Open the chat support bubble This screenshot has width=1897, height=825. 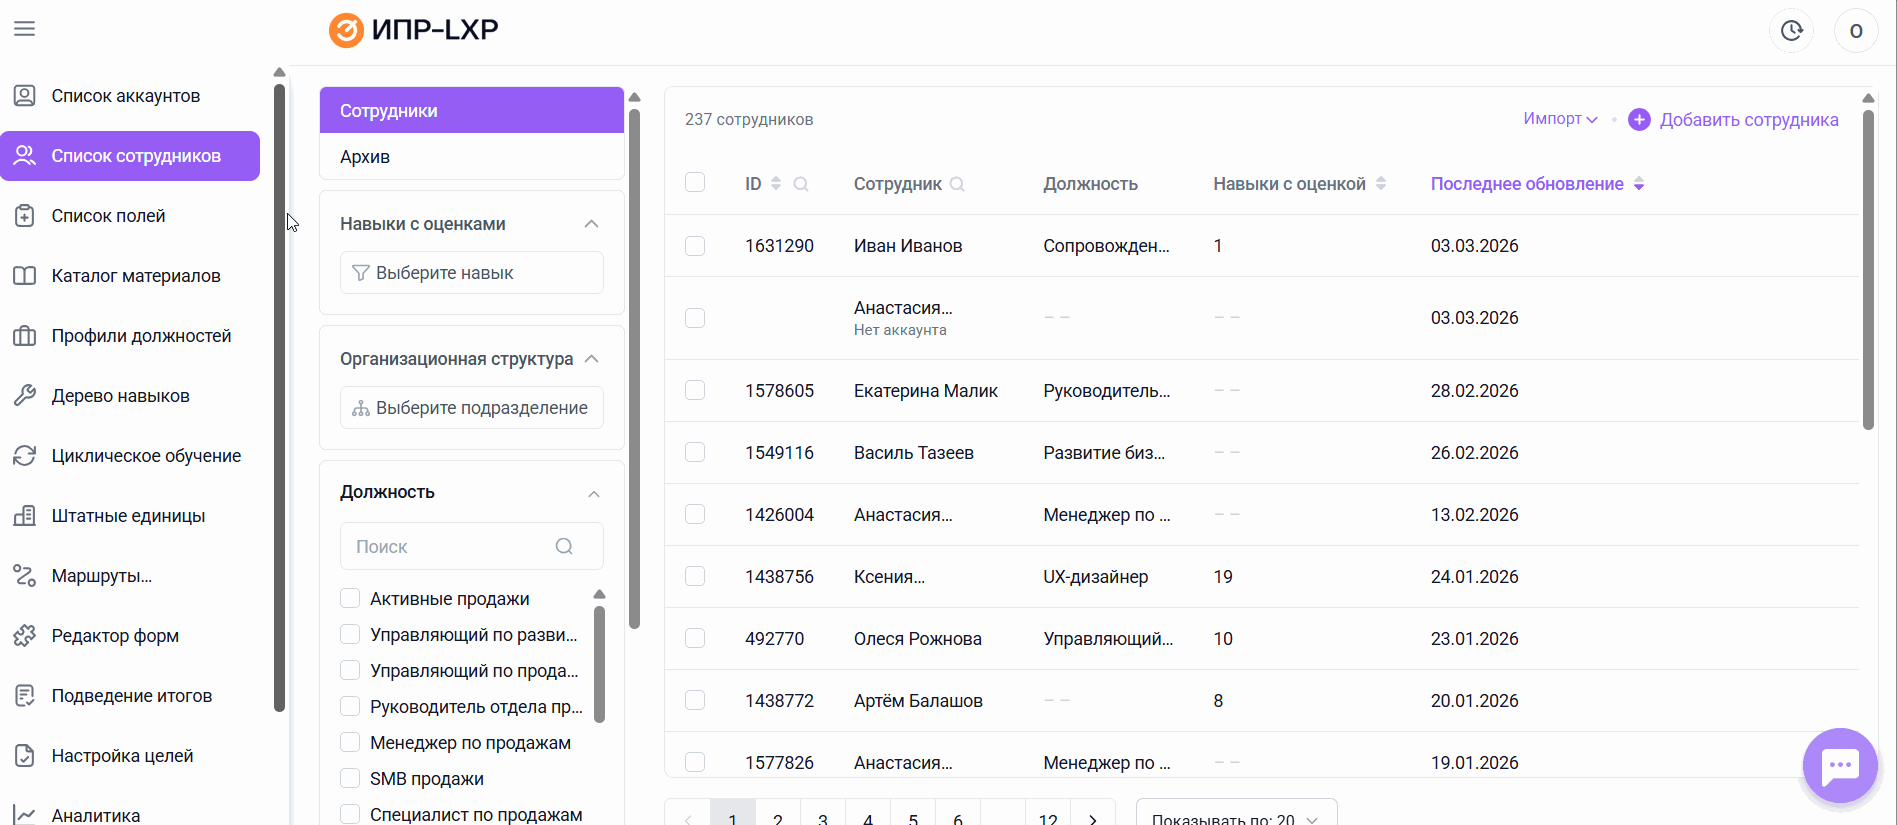pos(1839,766)
